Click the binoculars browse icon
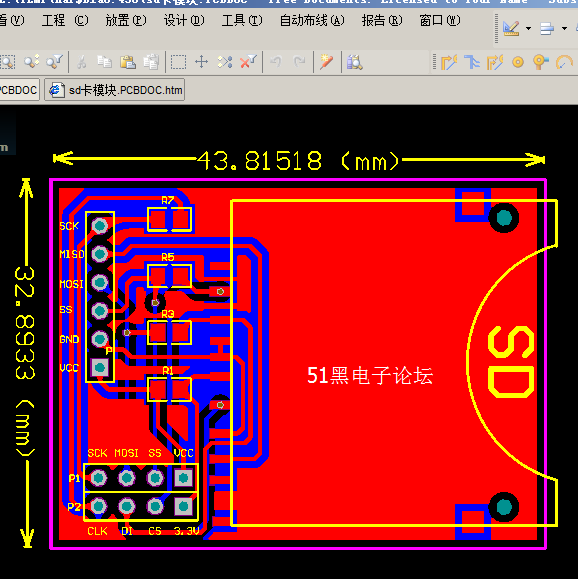This screenshot has width=578, height=579. (x=355, y=62)
